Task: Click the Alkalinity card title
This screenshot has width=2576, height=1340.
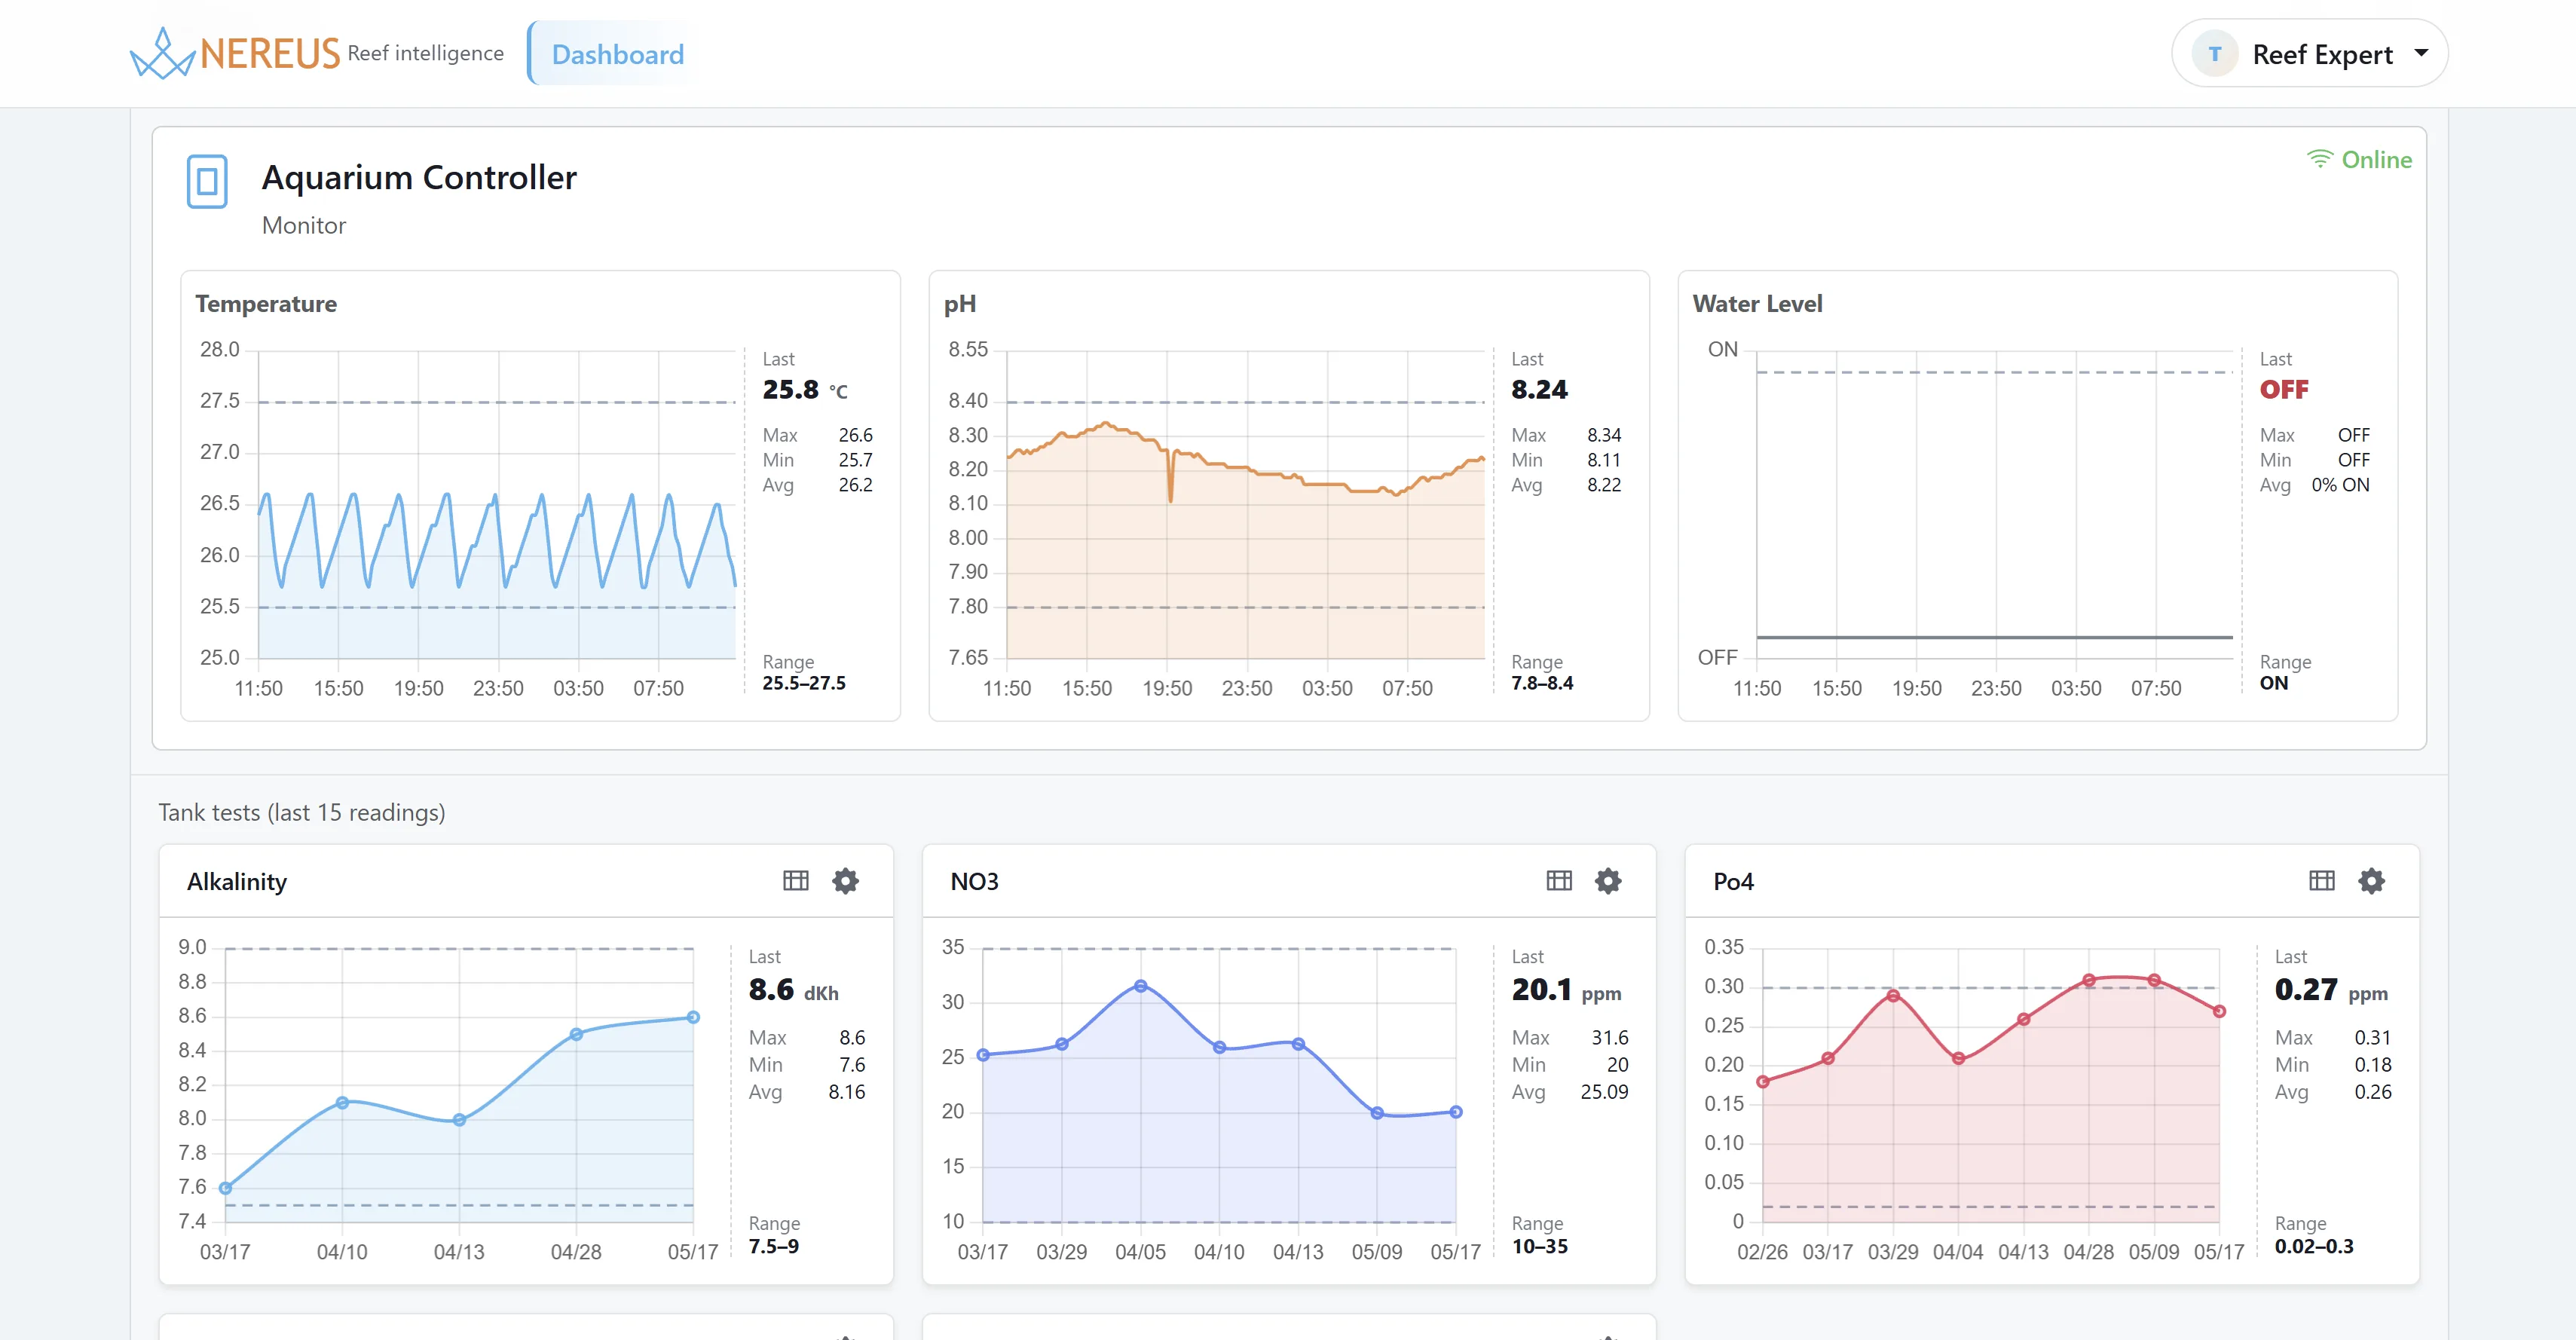Action: [237, 881]
